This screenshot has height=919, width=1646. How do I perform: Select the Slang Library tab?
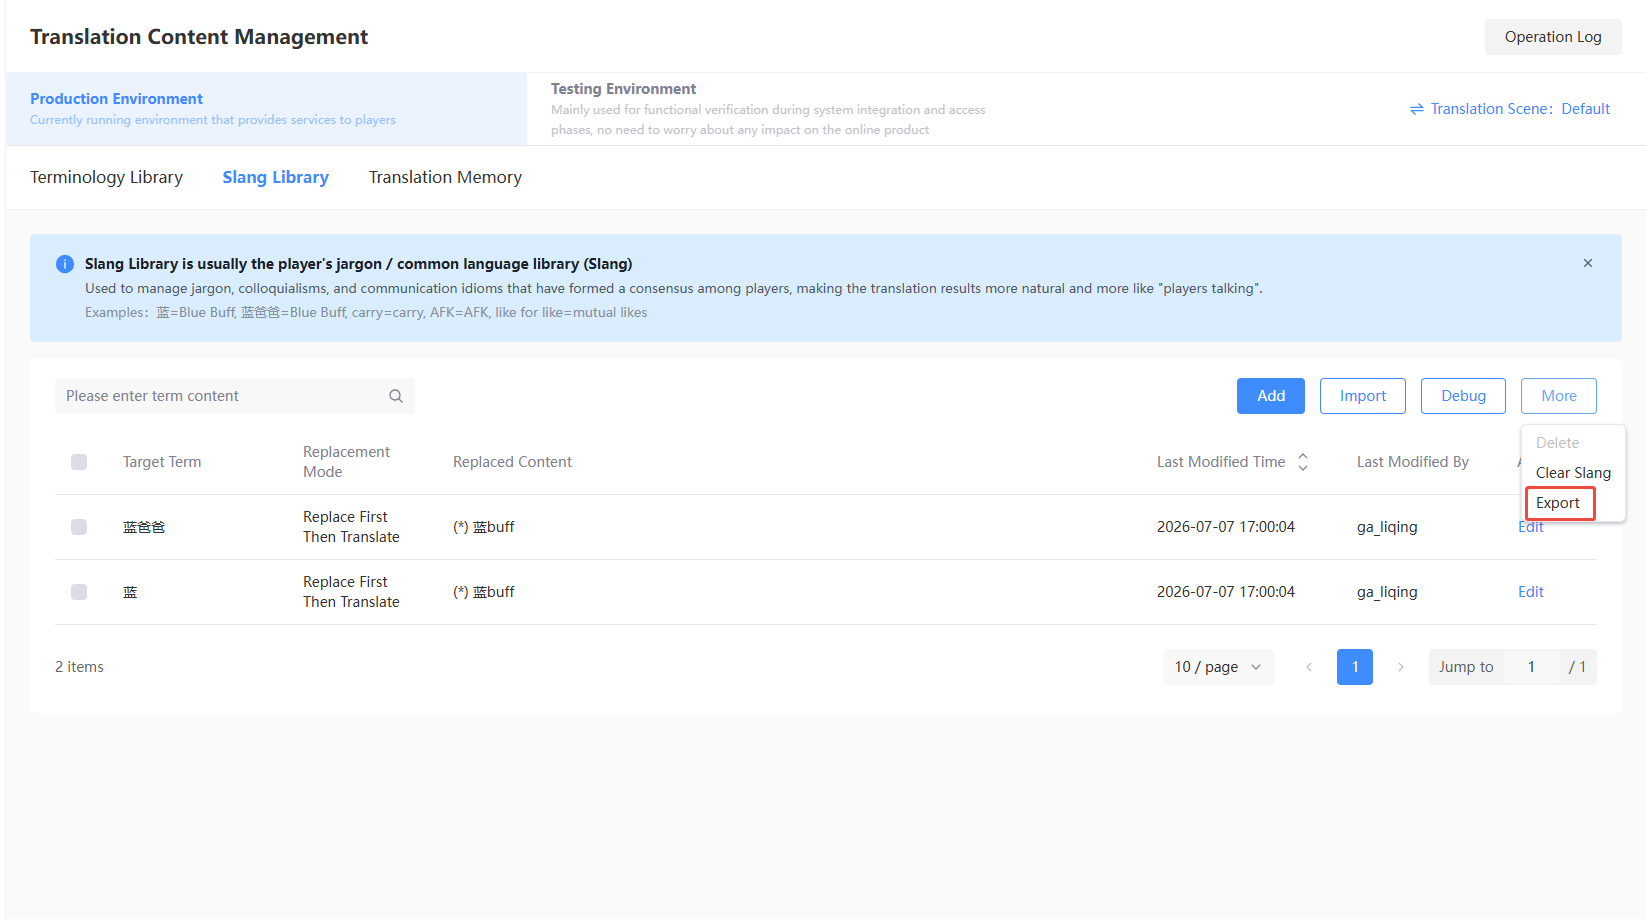coord(276,177)
